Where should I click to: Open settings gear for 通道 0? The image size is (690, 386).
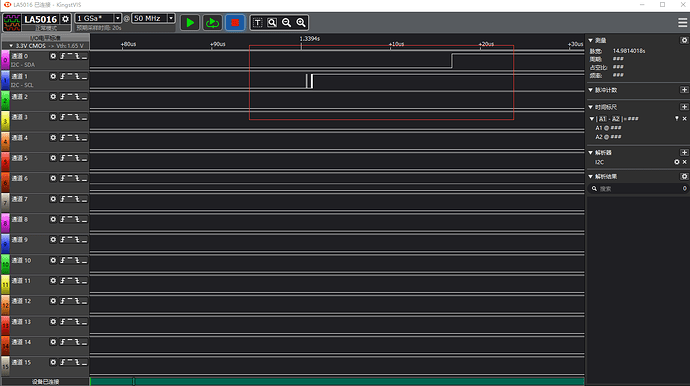(x=53, y=56)
